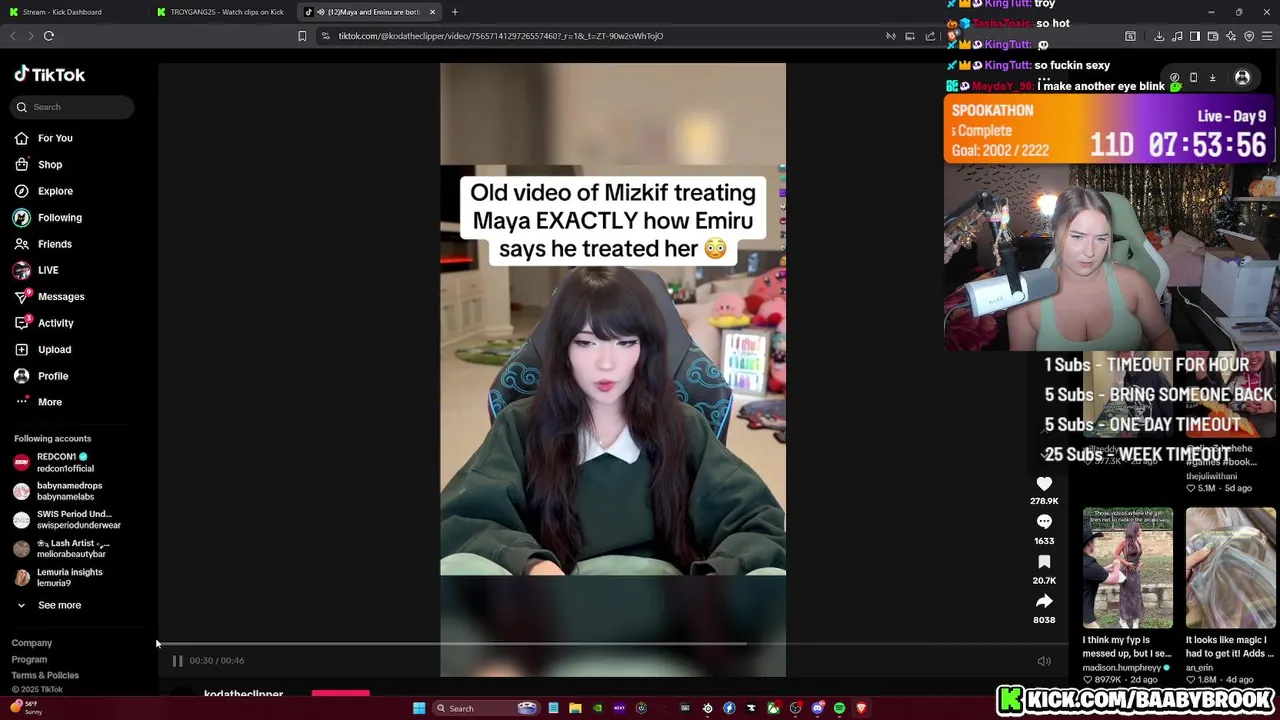Open the comments with 1633 count
Viewport: 1280px width, 720px height.
point(1044,522)
